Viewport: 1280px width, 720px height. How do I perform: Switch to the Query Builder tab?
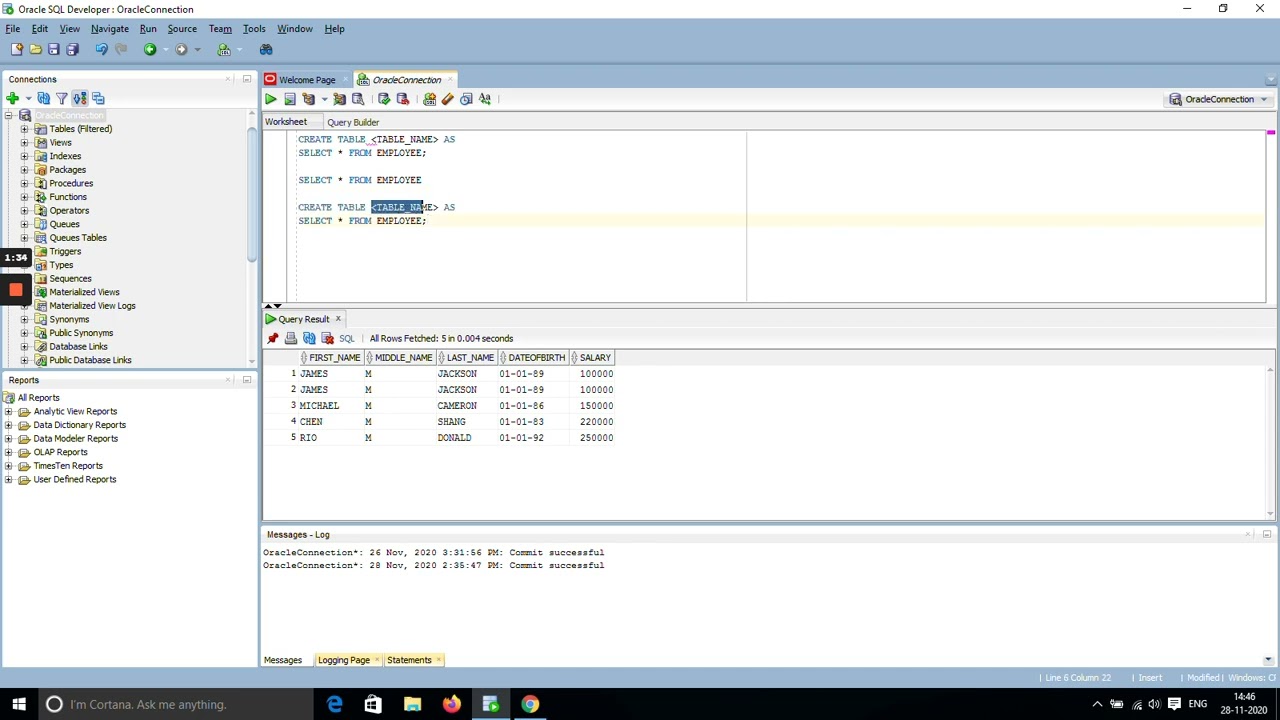353,122
